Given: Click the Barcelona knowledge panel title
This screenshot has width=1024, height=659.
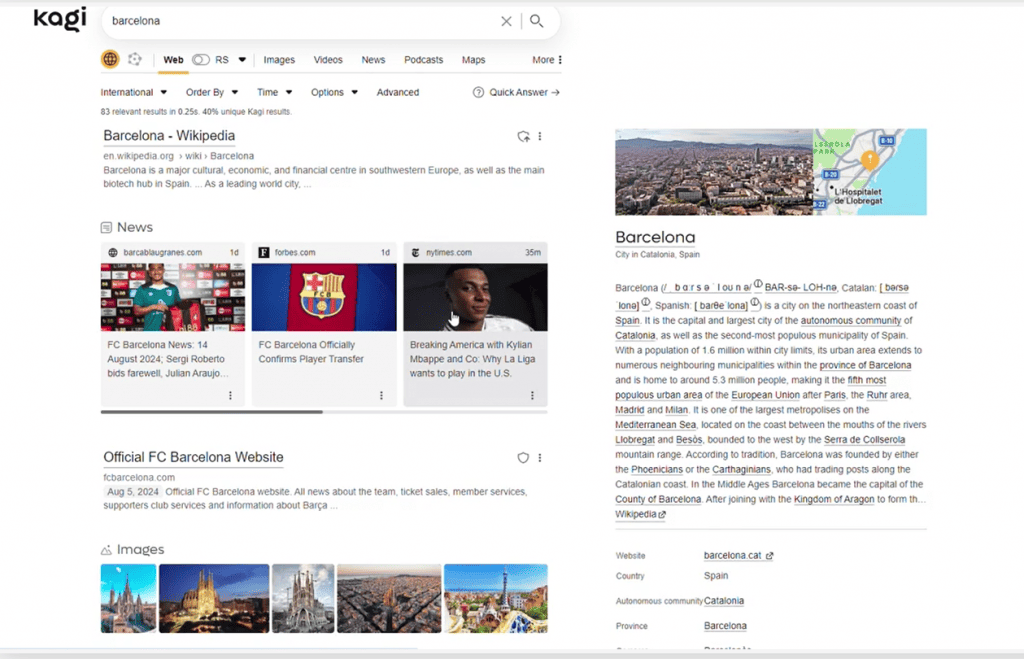Looking at the screenshot, I should (655, 237).
